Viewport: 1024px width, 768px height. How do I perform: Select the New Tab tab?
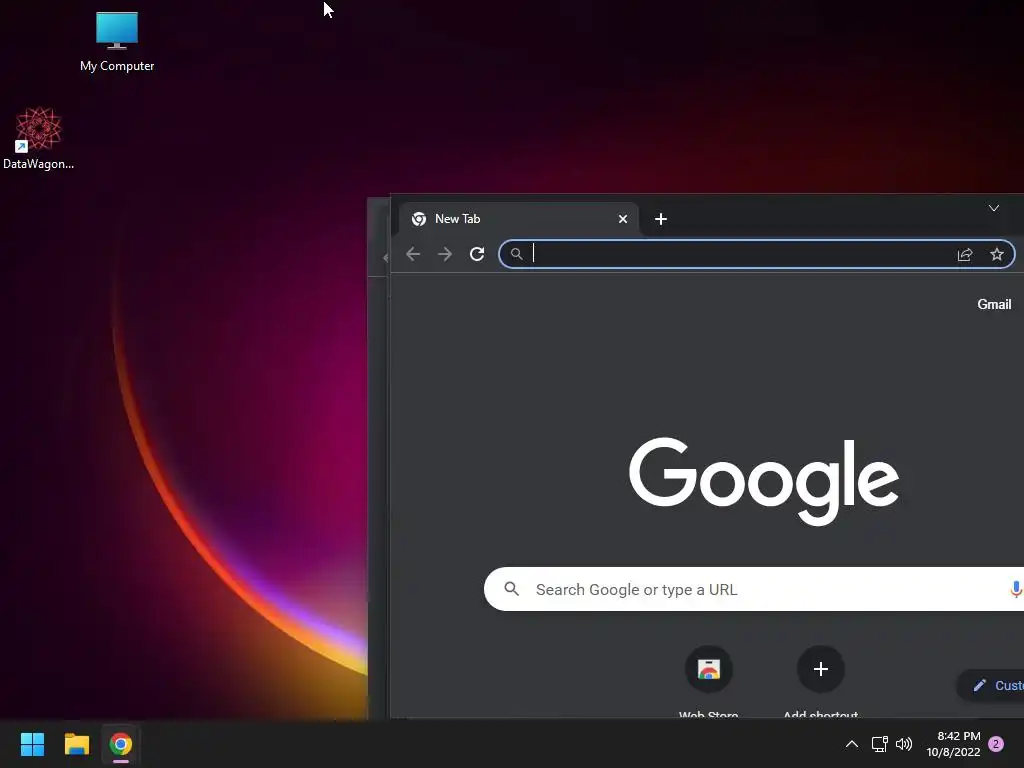coord(519,219)
